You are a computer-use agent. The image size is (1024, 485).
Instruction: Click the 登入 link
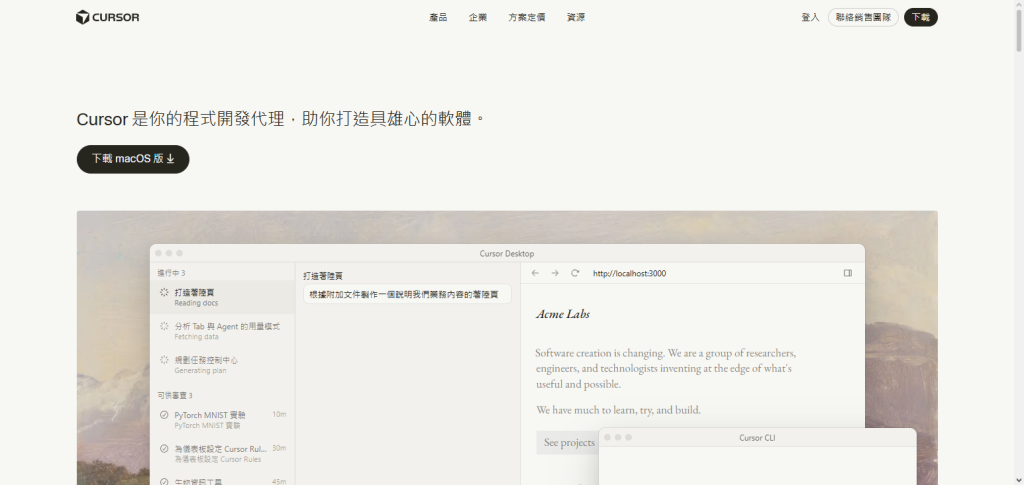(810, 18)
